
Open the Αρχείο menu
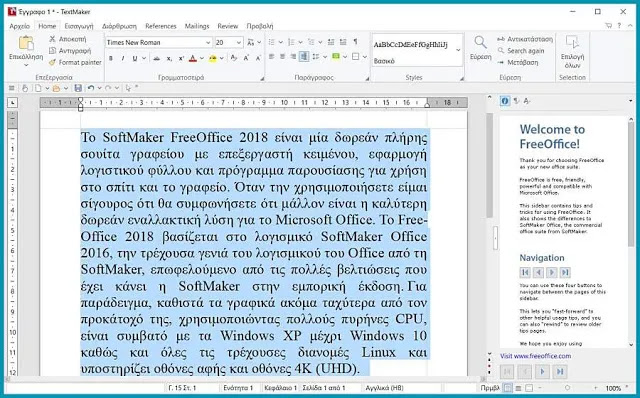click(20, 26)
